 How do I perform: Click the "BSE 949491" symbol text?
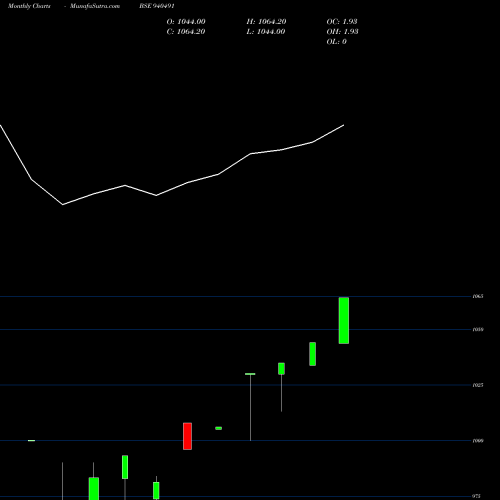tap(157, 6)
